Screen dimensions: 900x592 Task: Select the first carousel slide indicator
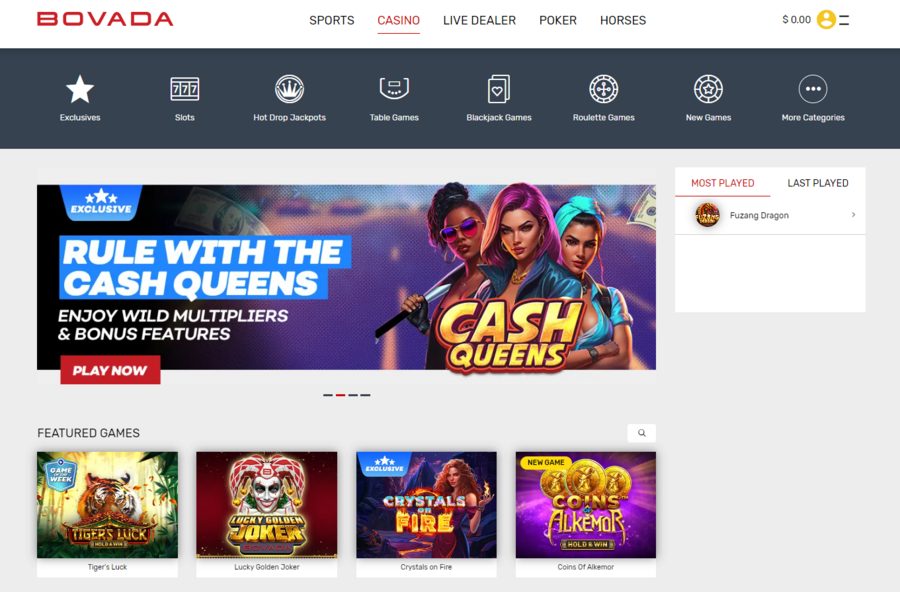pyautogui.click(x=328, y=395)
